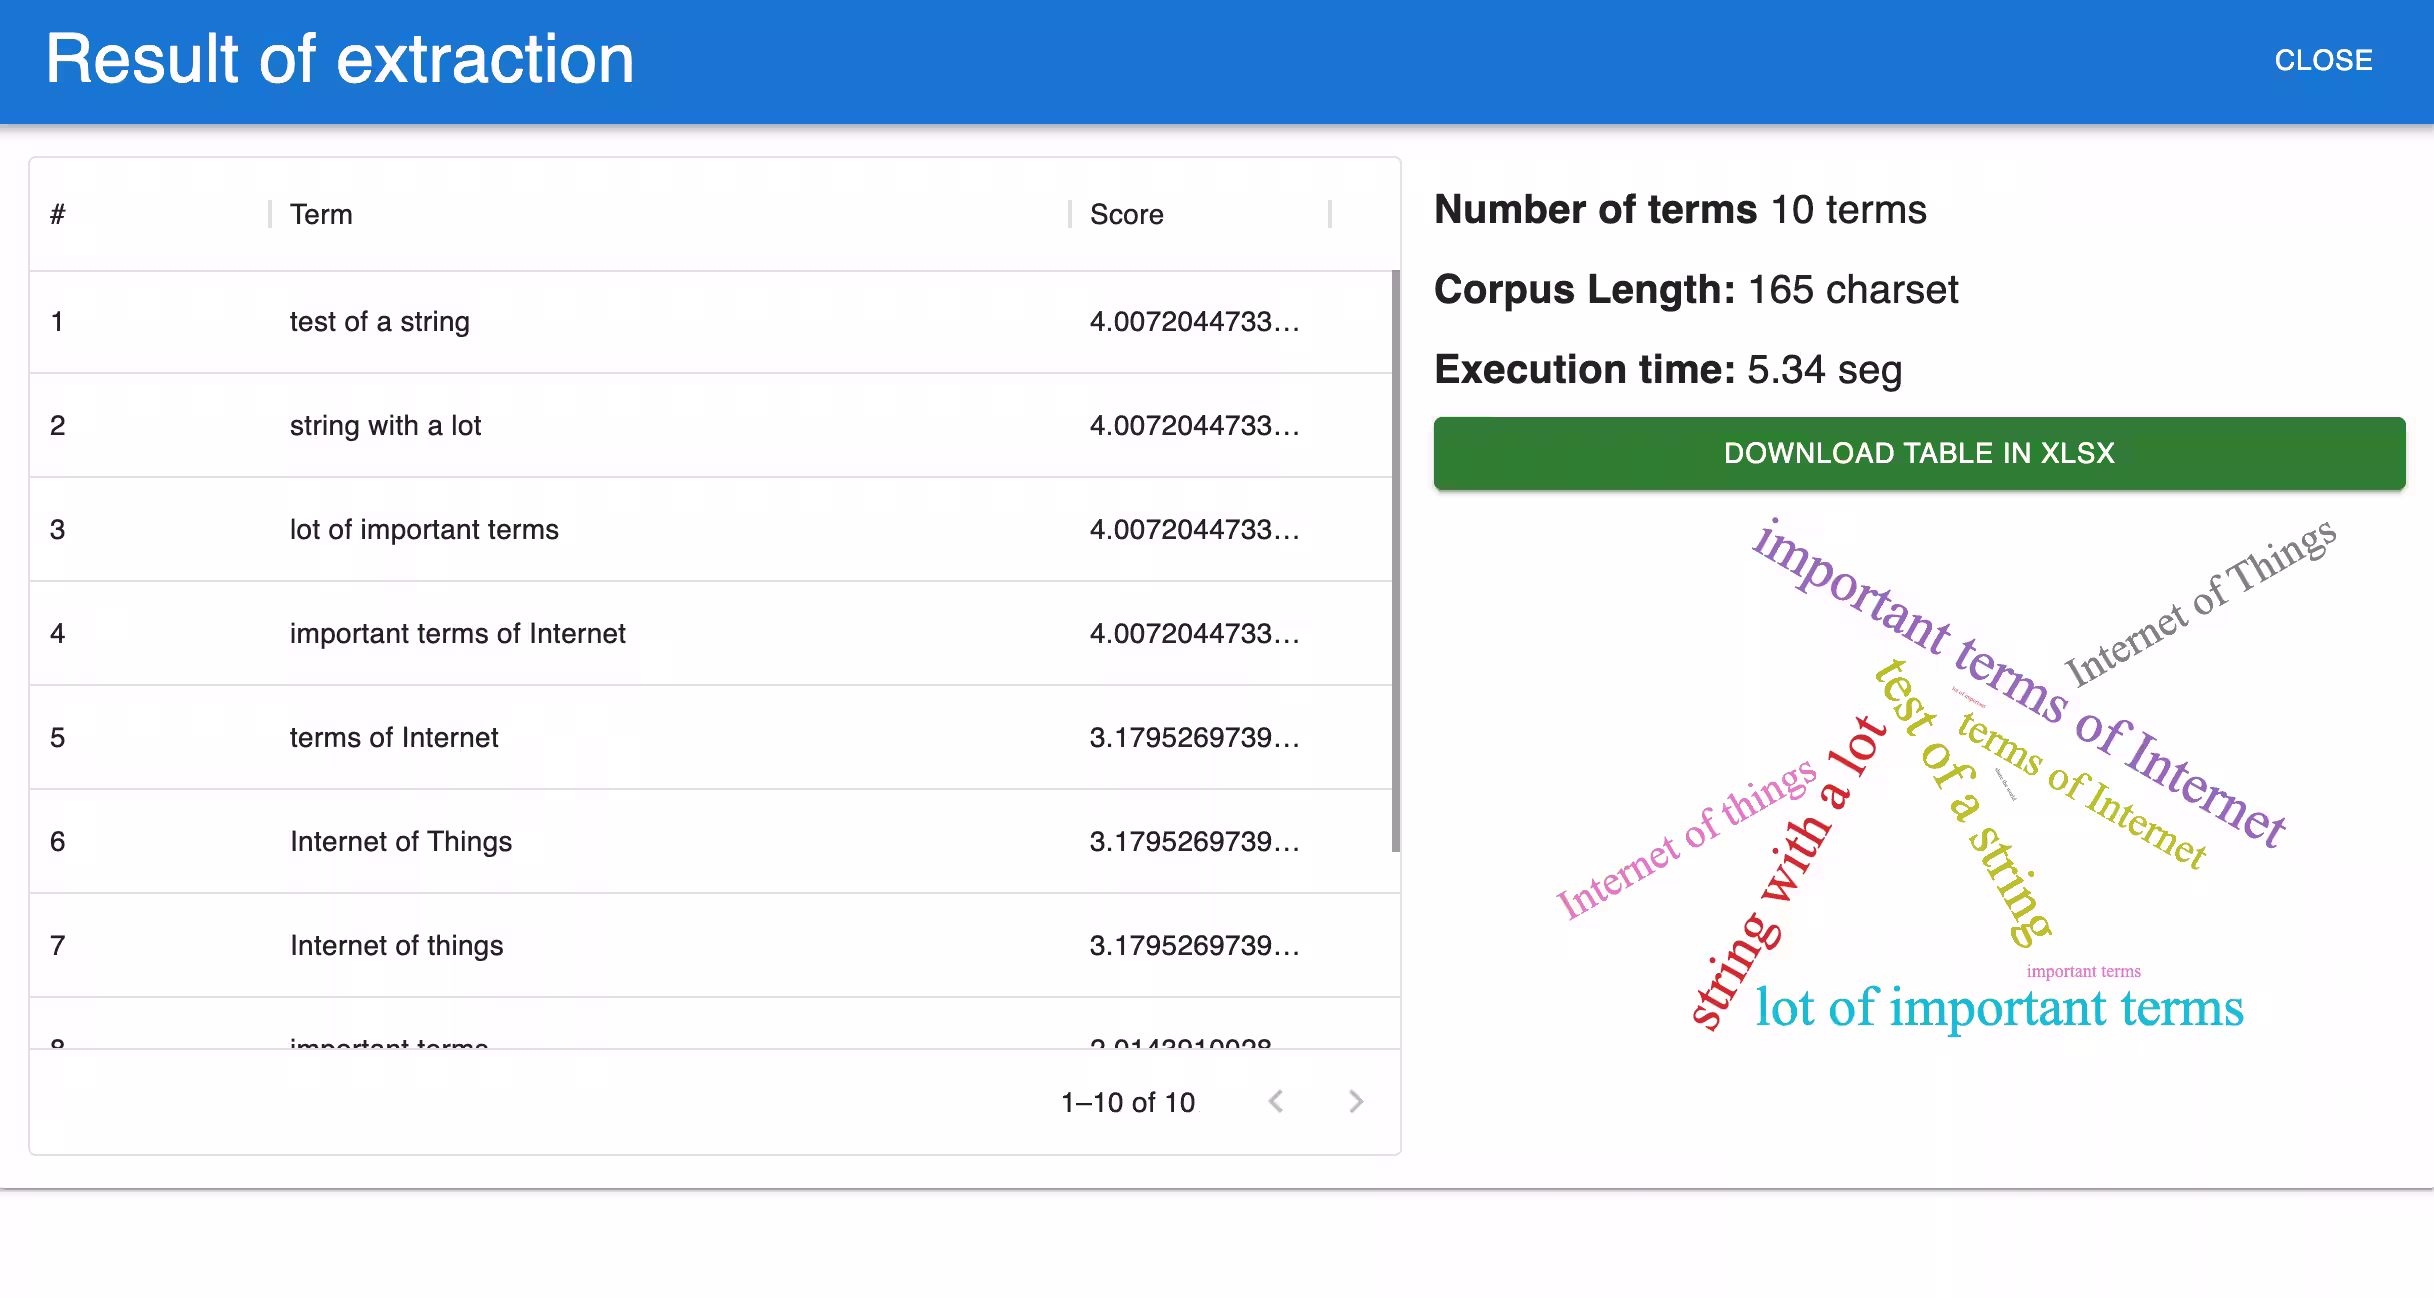Click the score cell of row 5
Viewport: 2434px width, 1298px height.
click(x=1195, y=738)
